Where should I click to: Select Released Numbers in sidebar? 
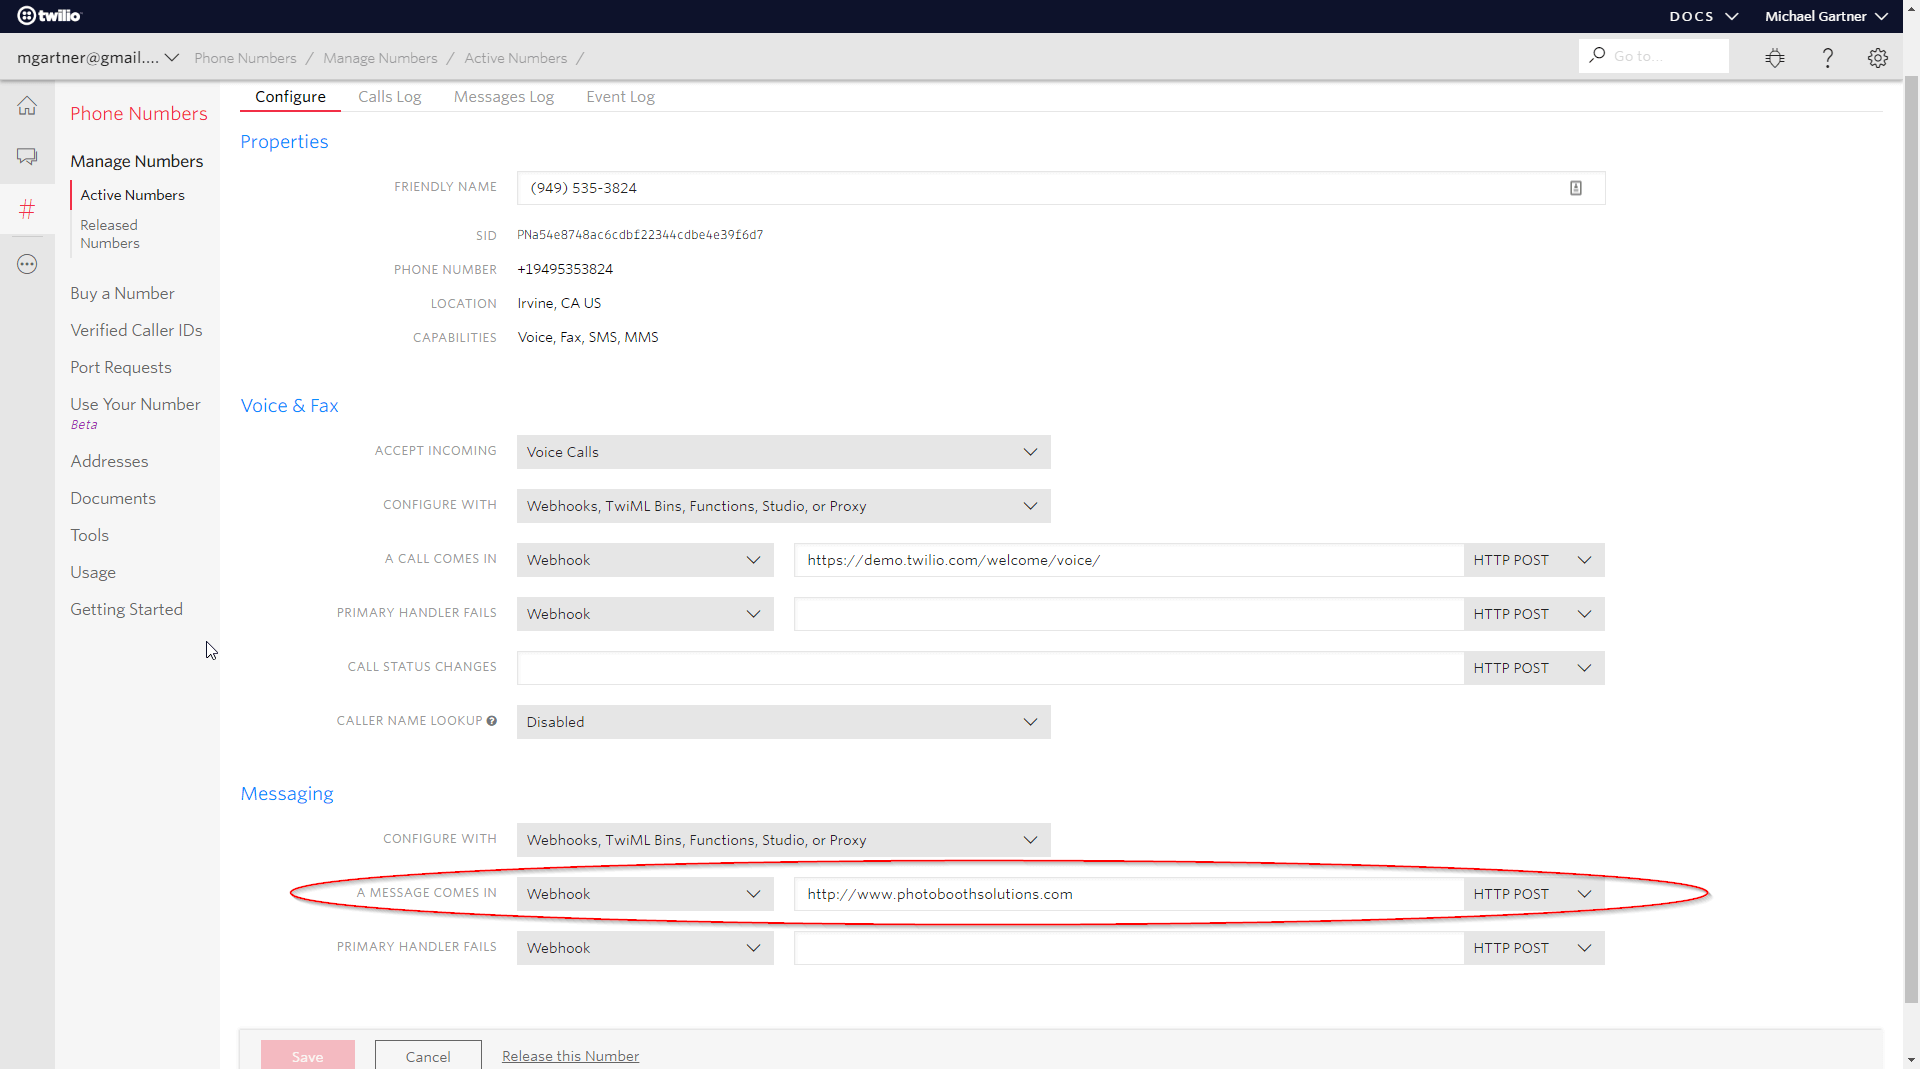pyautogui.click(x=110, y=234)
